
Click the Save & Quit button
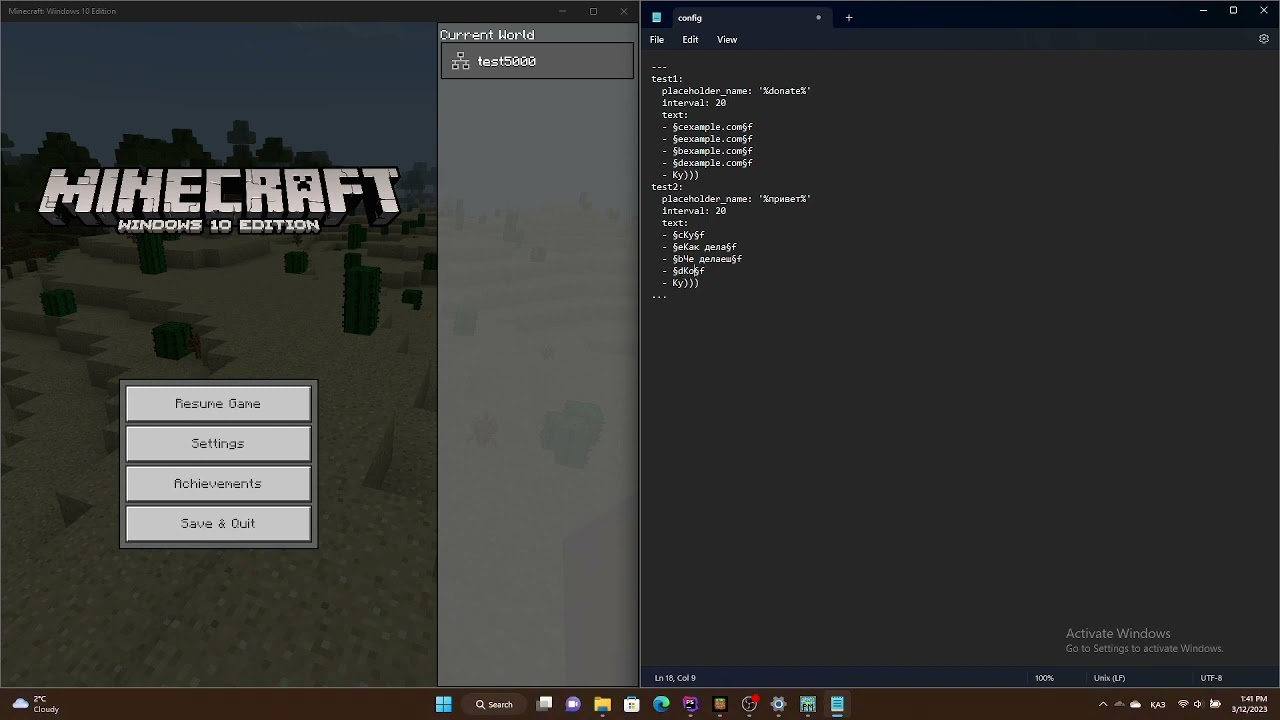point(218,523)
